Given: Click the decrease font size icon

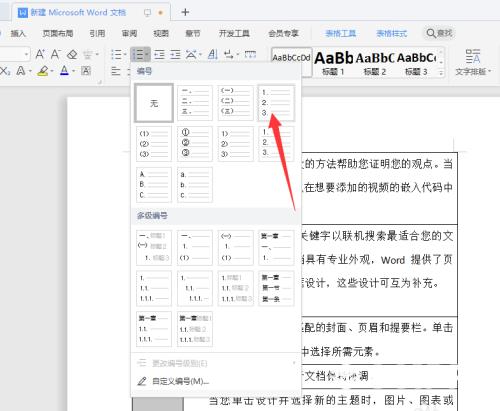Looking at the screenshot, I should [55, 54].
